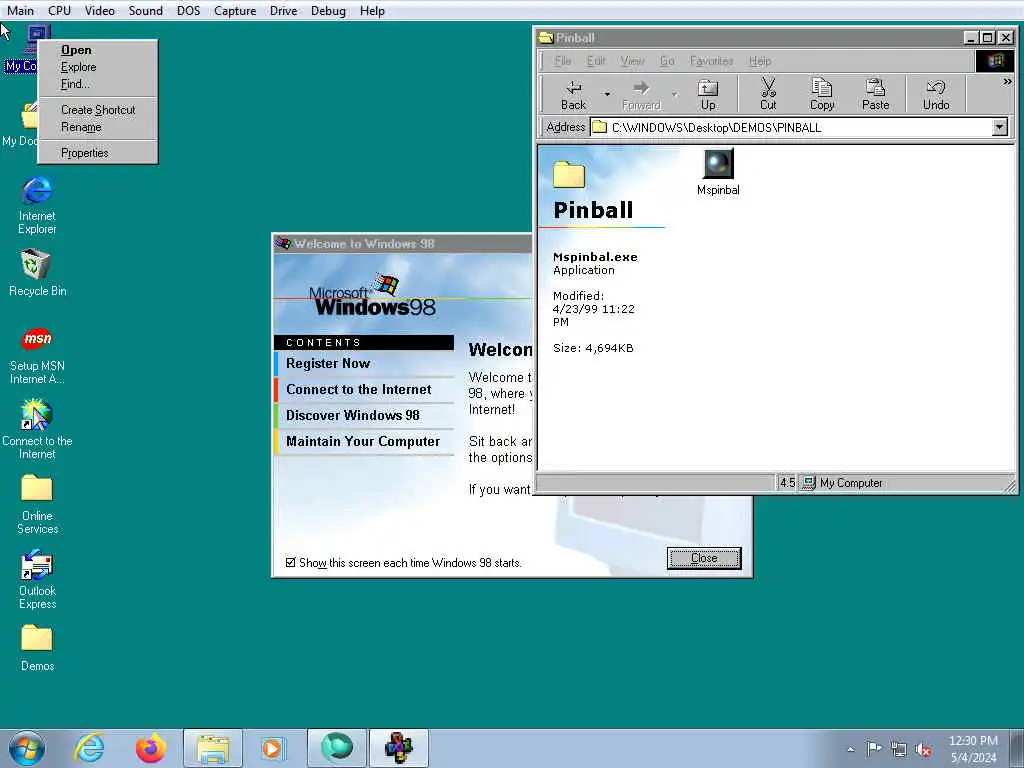Click the Up folder toolbar button
This screenshot has height=768, width=1024.
(708, 95)
